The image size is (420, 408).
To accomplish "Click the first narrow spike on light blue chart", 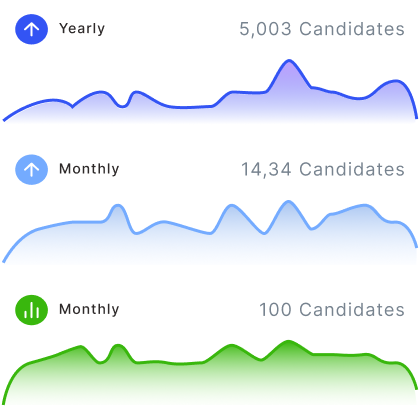I will [118, 206].
